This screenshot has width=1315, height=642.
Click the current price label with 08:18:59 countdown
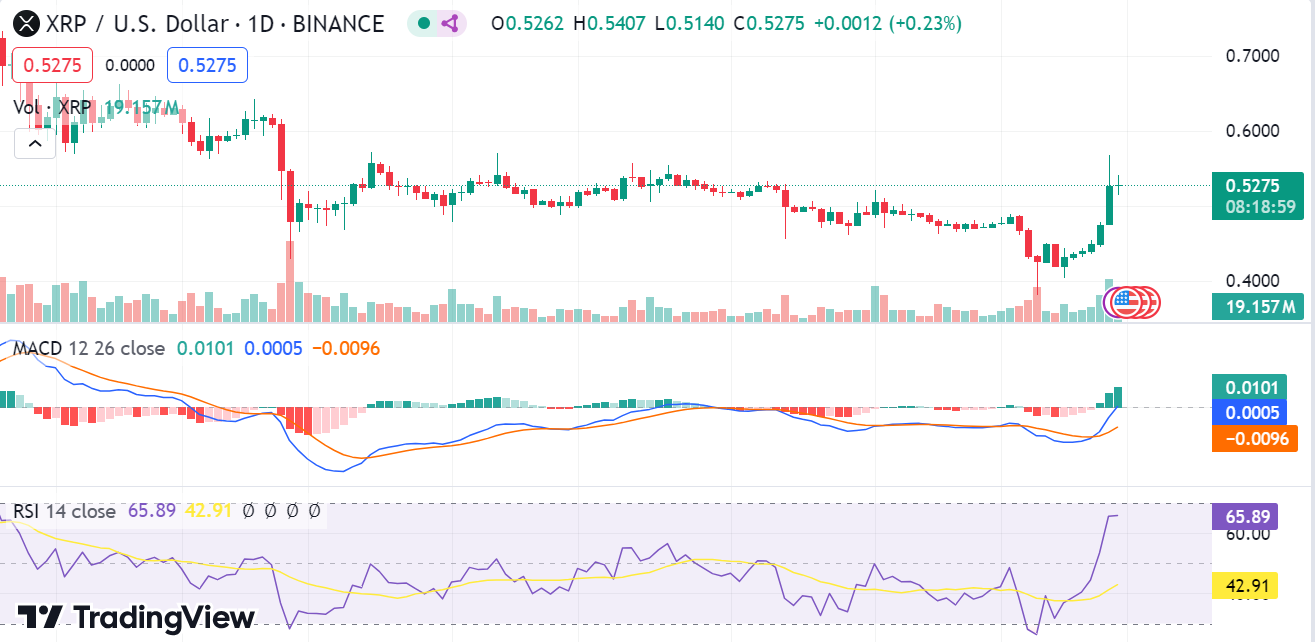coord(1258,196)
